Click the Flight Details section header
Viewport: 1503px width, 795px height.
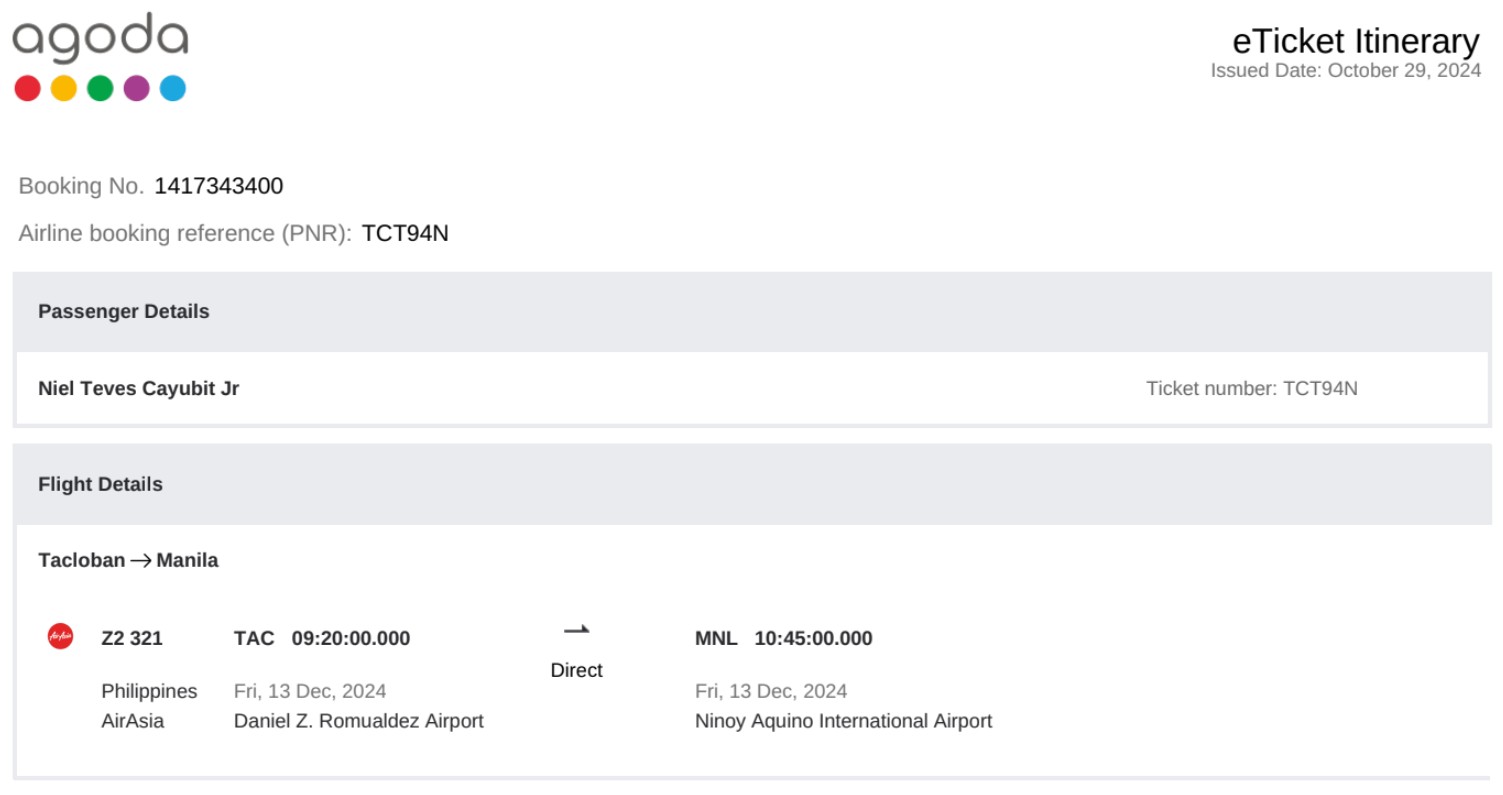(x=100, y=485)
